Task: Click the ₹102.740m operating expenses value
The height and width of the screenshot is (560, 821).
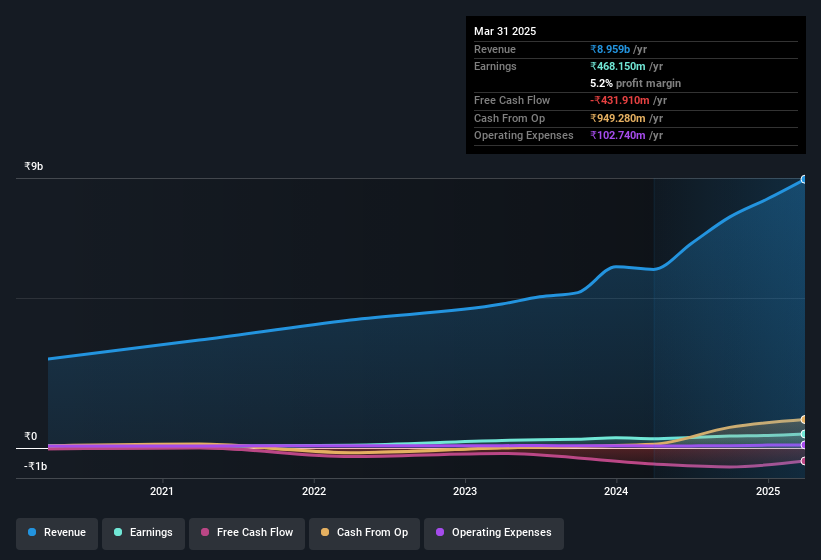Action: pos(618,136)
